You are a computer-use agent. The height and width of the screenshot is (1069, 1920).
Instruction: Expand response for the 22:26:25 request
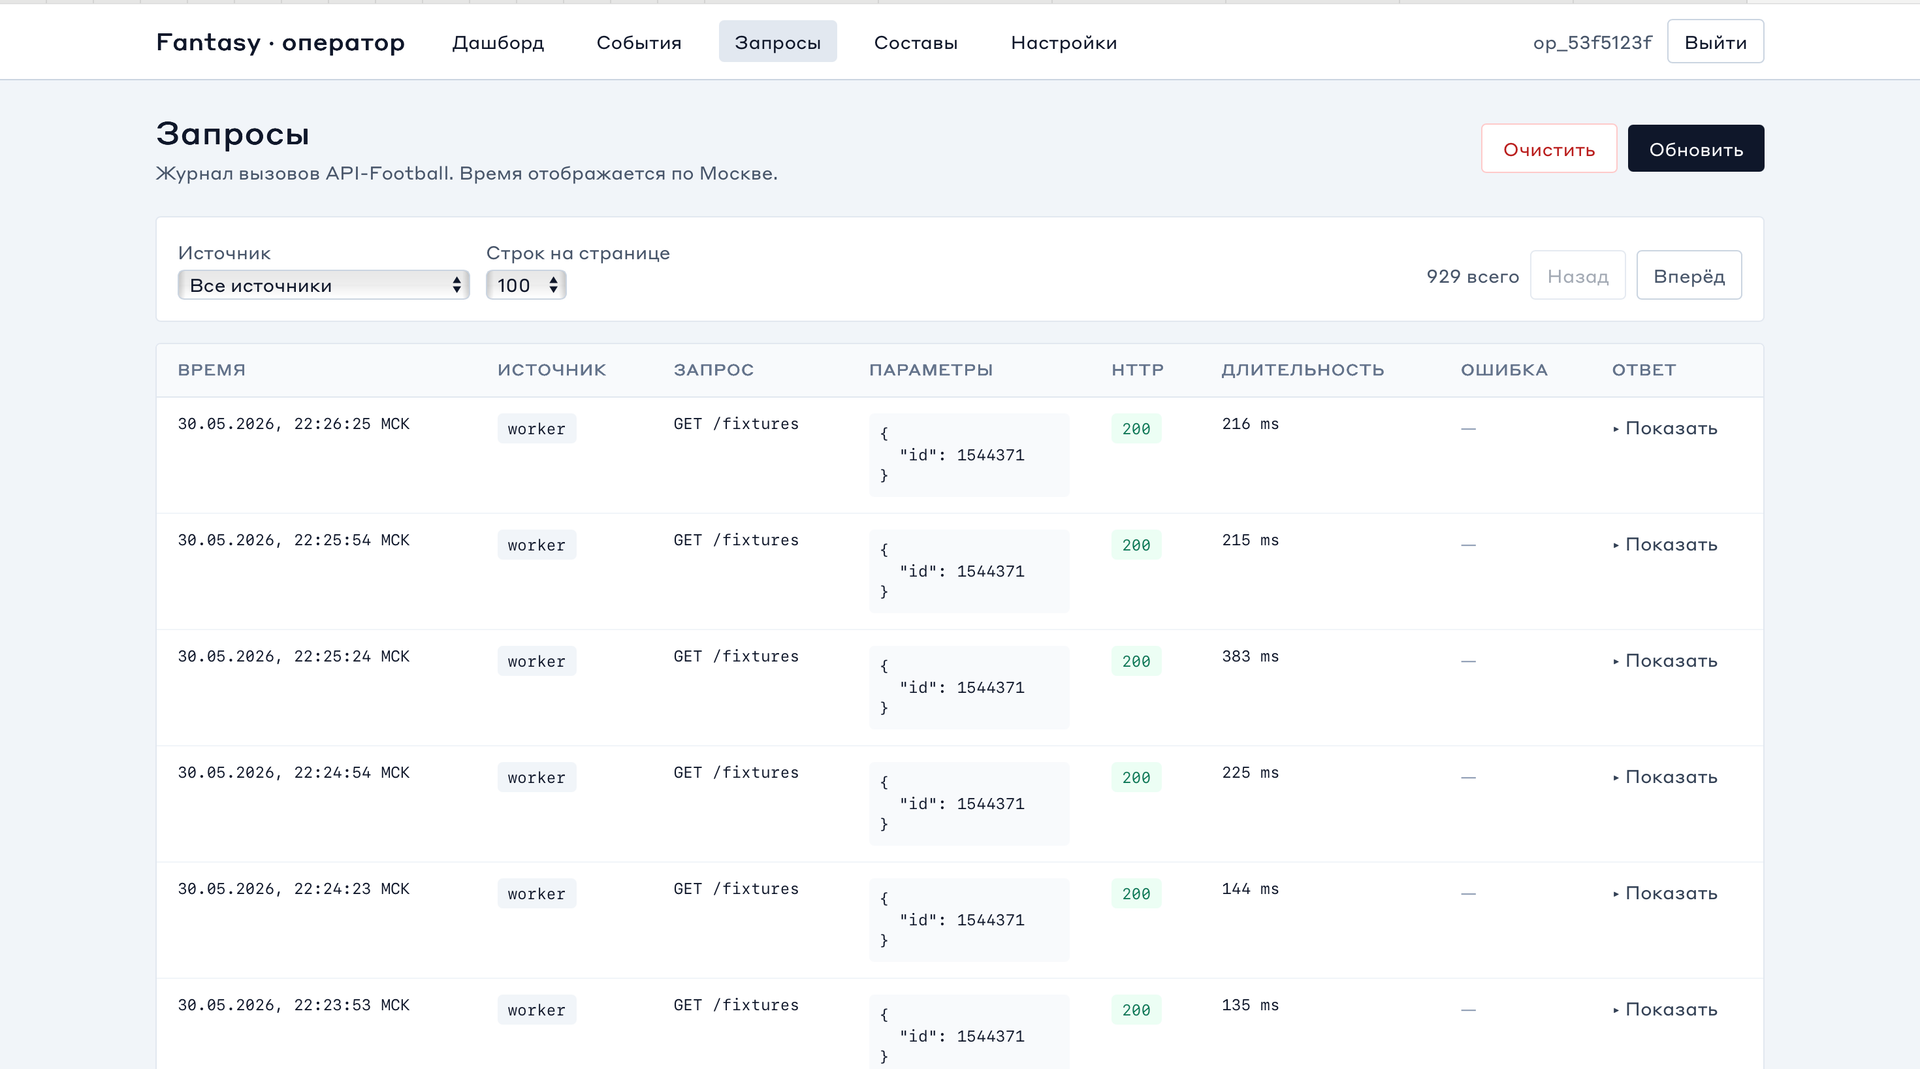[1665, 428]
